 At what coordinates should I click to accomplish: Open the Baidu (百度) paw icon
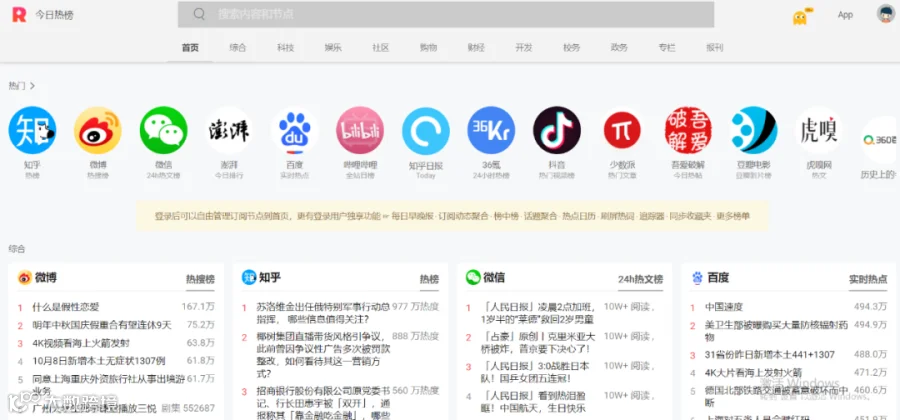(x=294, y=130)
